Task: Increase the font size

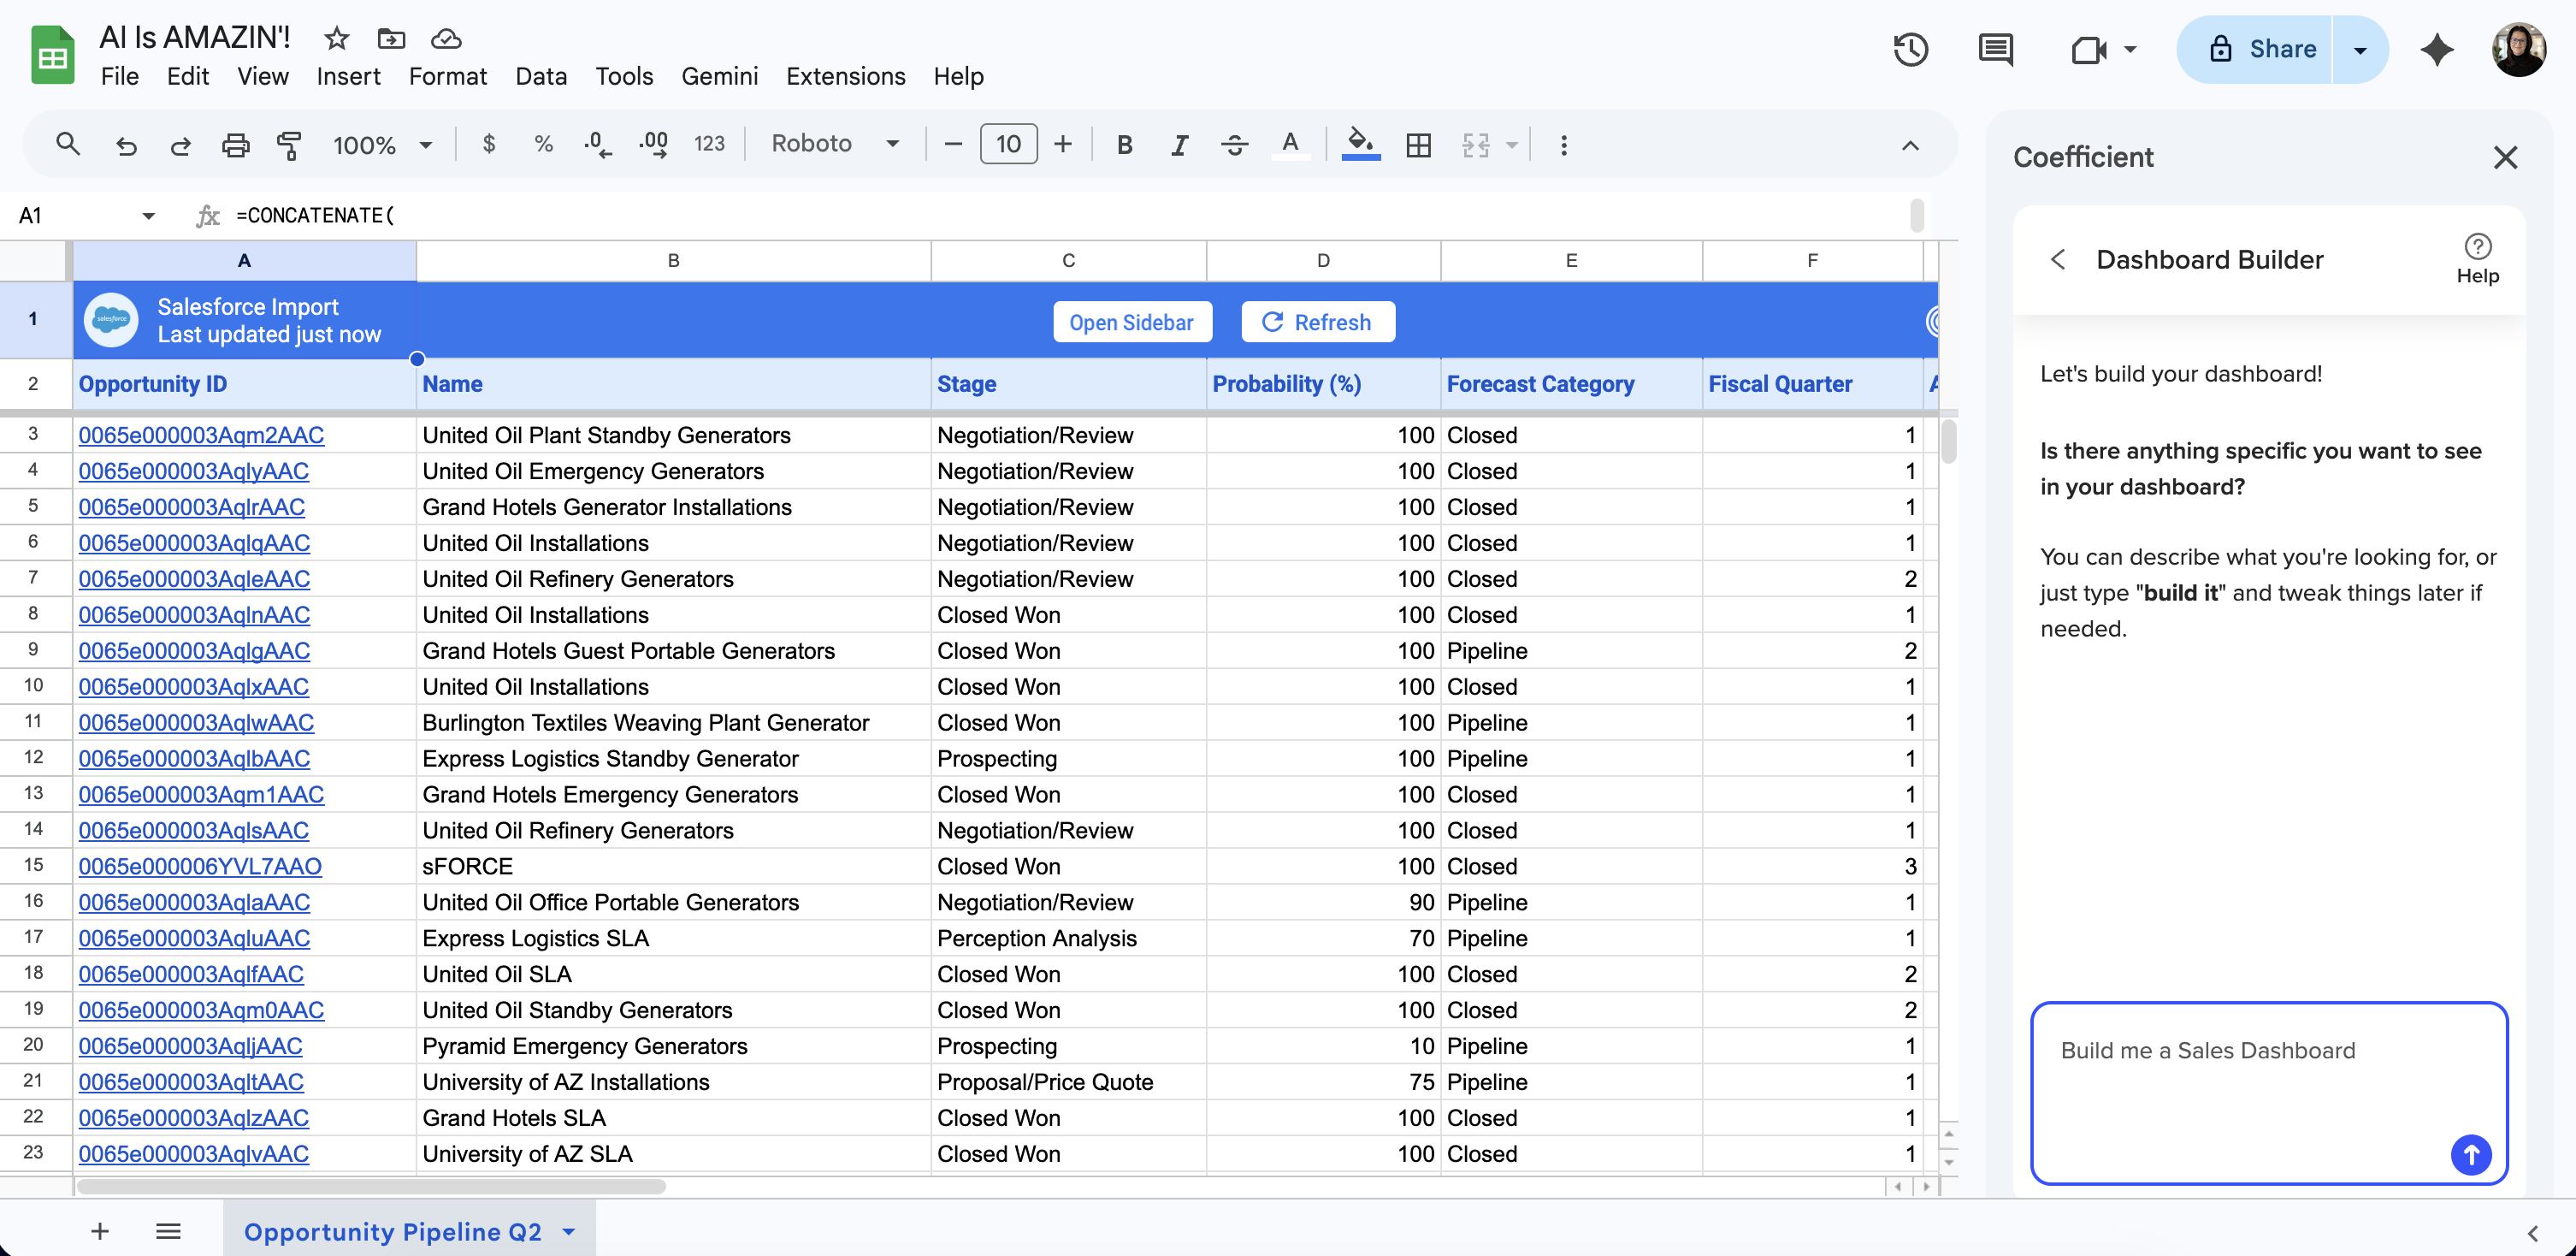Action: click(x=1063, y=144)
